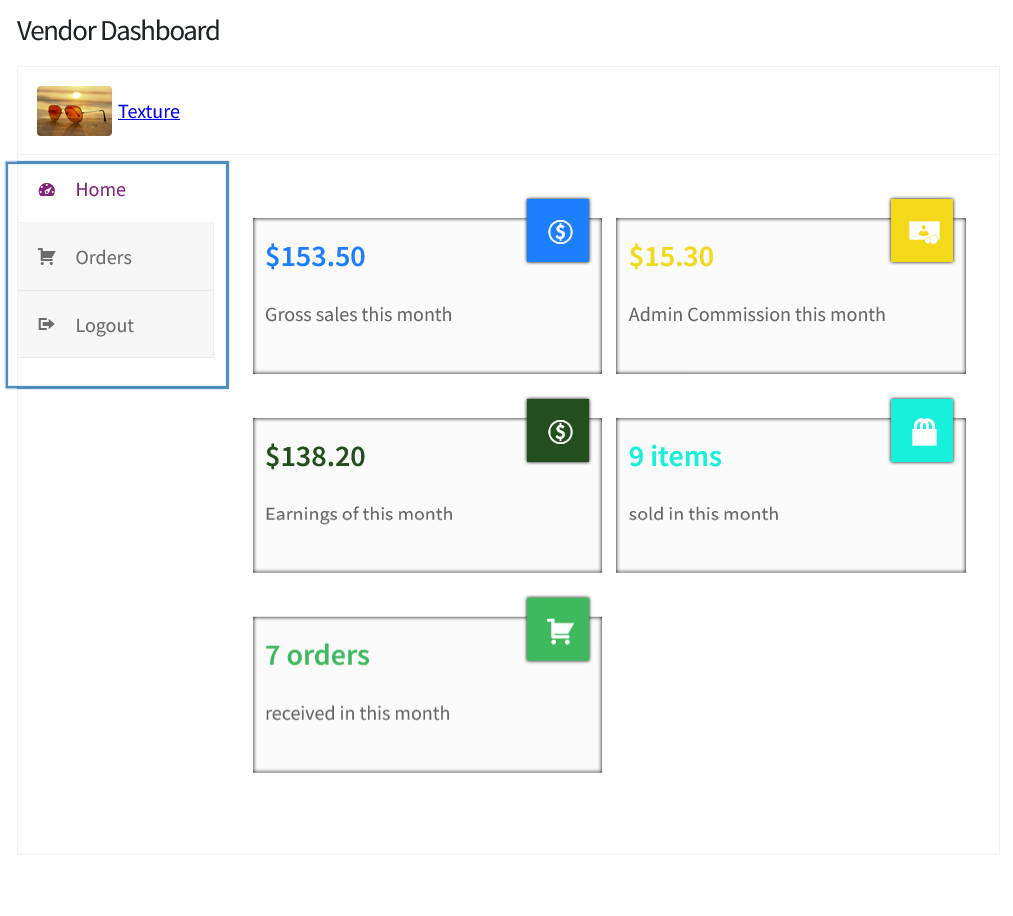Viewport: 1013px width, 916px height.
Task: Click the blue gross sales dollar icon
Action: click(558, 230)
